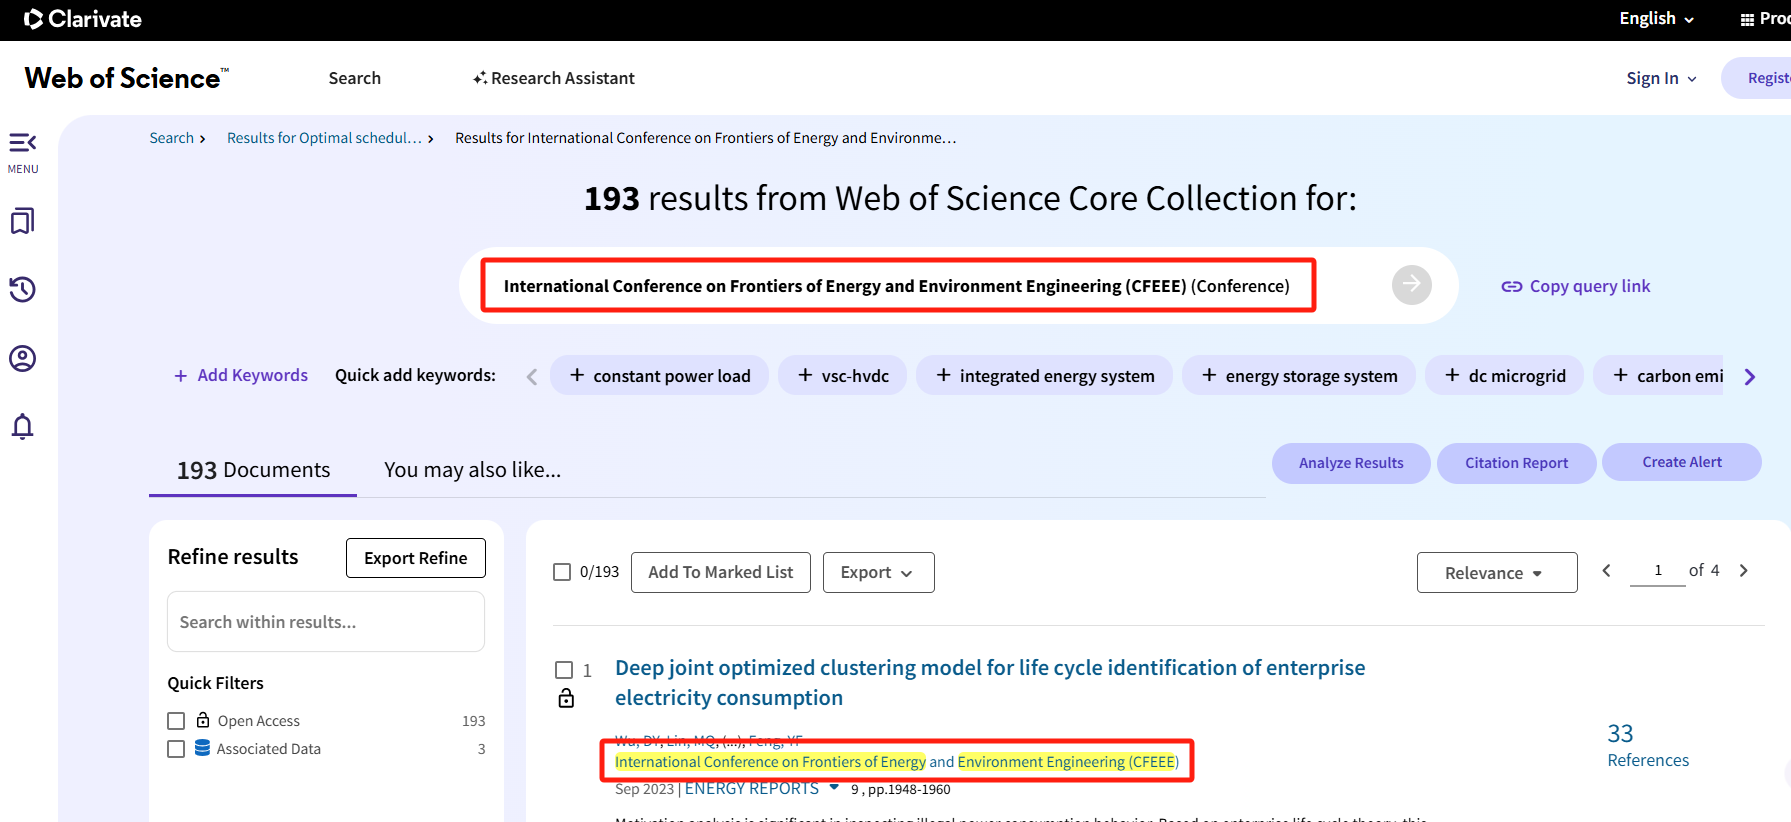
Task: Add the vsc-hvdc quick keyword
Action: (x=842, y=376)
